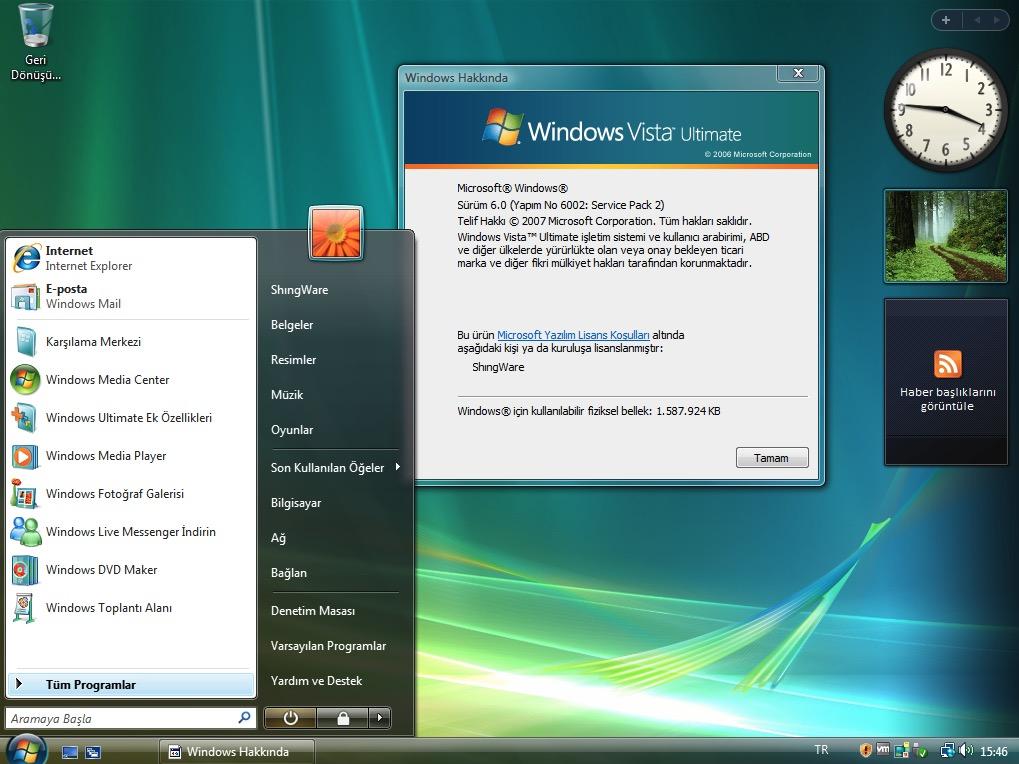The image size is (1019, 764).
Task: Open Windows Ultimate Ek Özellikleri
Action: click(130, 418)
